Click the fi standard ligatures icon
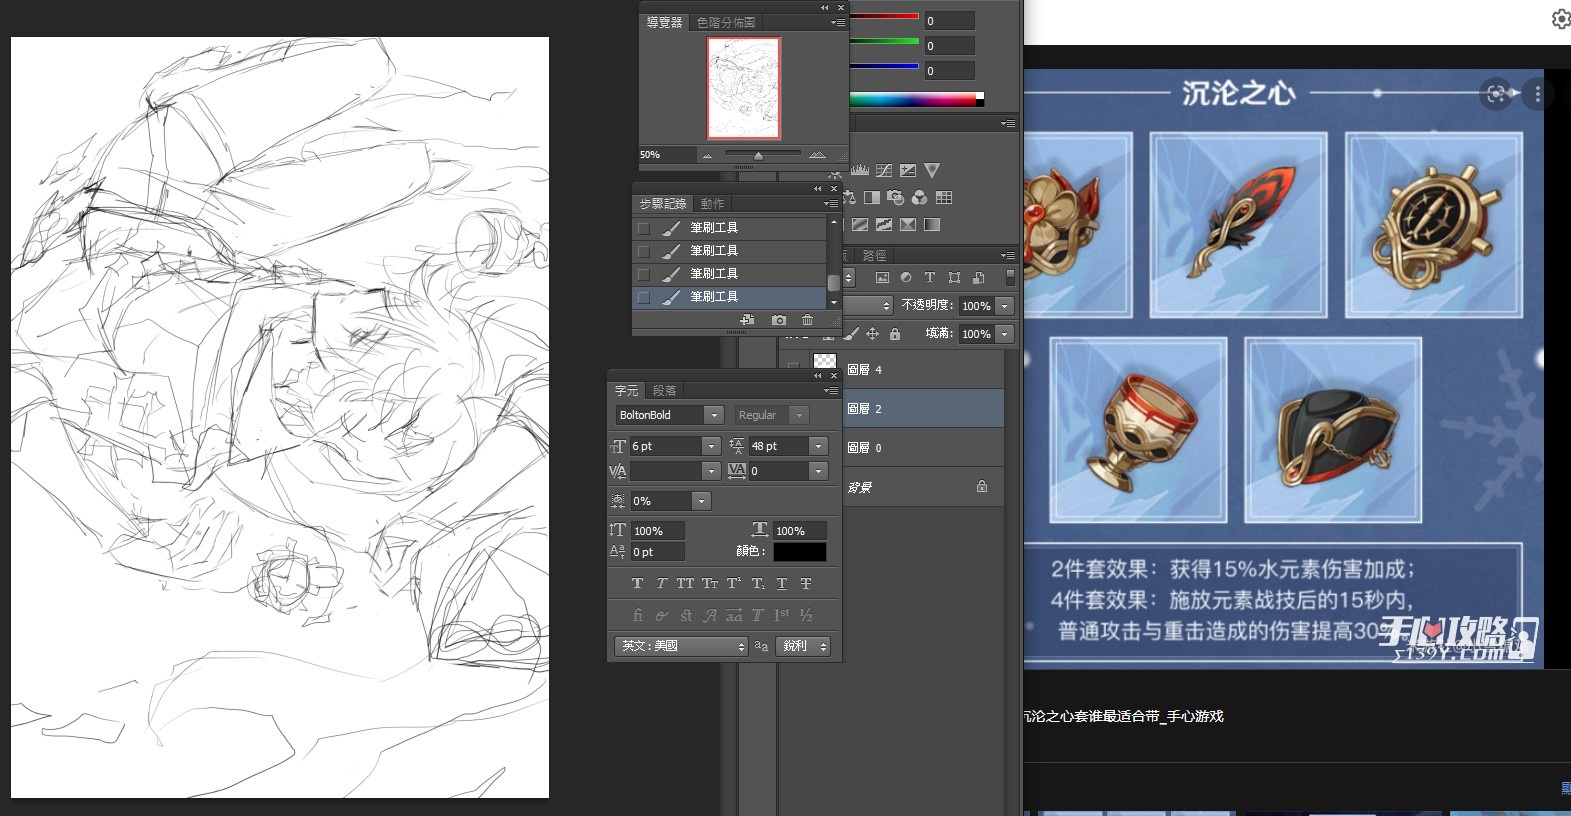The image size is (1571, 816). click(637, 616)
